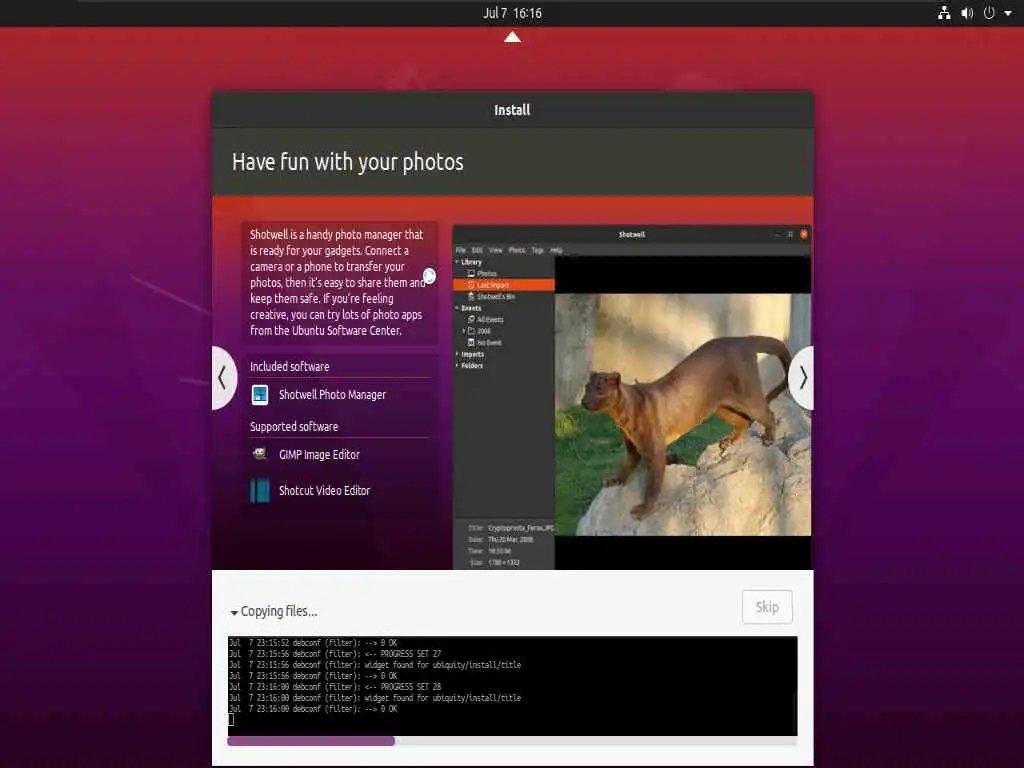1024x768 pixels.
Task: Click the installation progress bar
Action: pyautogui.click(x=512, y=741)
